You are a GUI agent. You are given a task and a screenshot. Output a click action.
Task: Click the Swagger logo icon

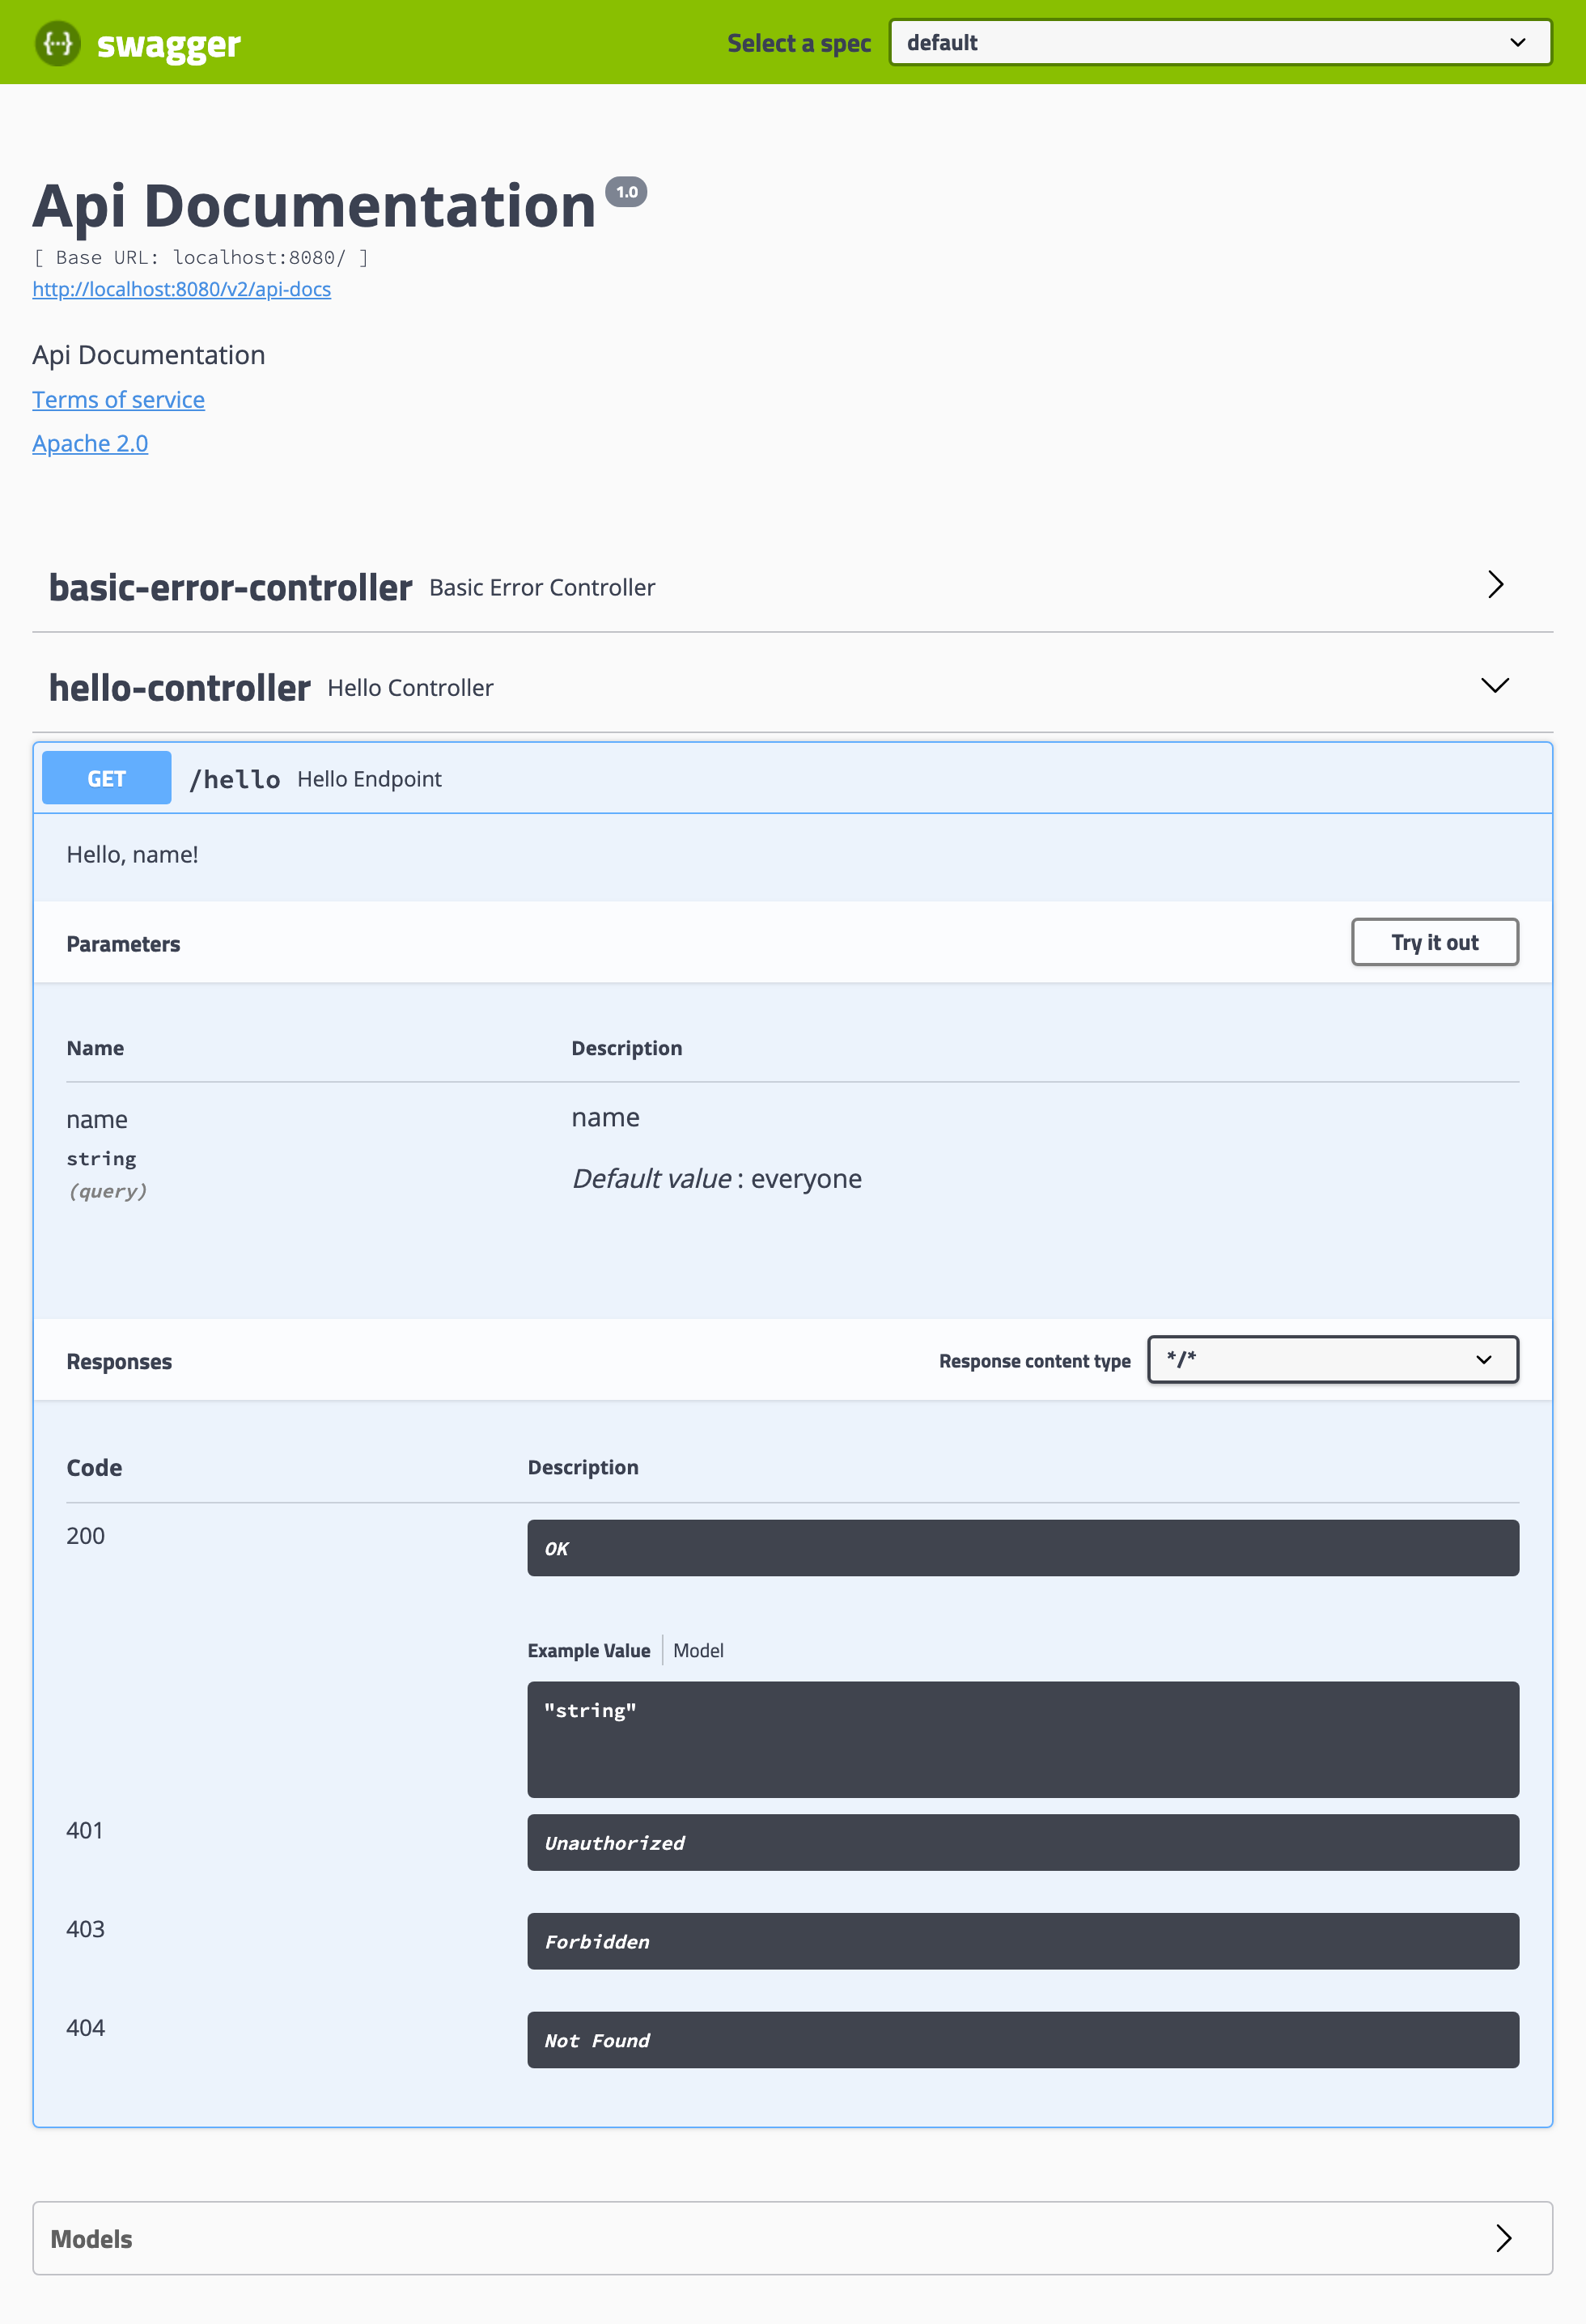[58, 43]
